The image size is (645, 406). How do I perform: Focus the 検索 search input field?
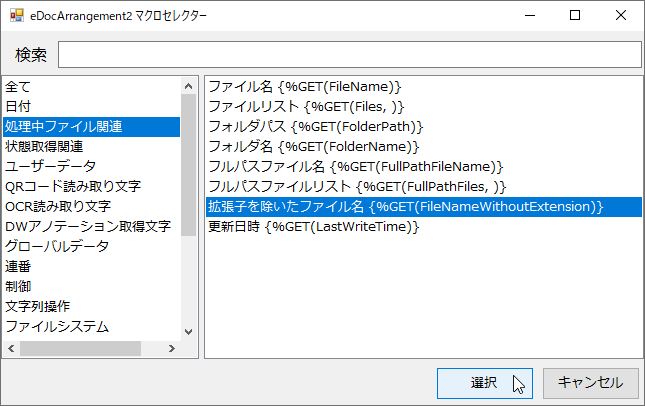350,54
